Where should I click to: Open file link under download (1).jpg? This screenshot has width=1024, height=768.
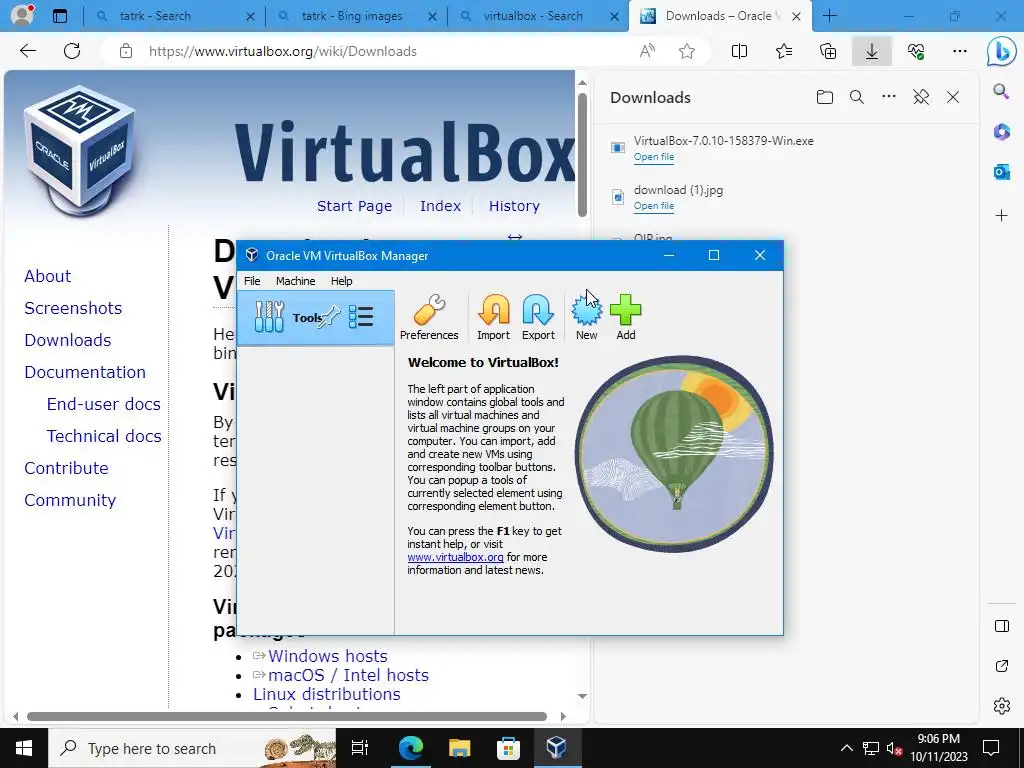tap(654, 206)
